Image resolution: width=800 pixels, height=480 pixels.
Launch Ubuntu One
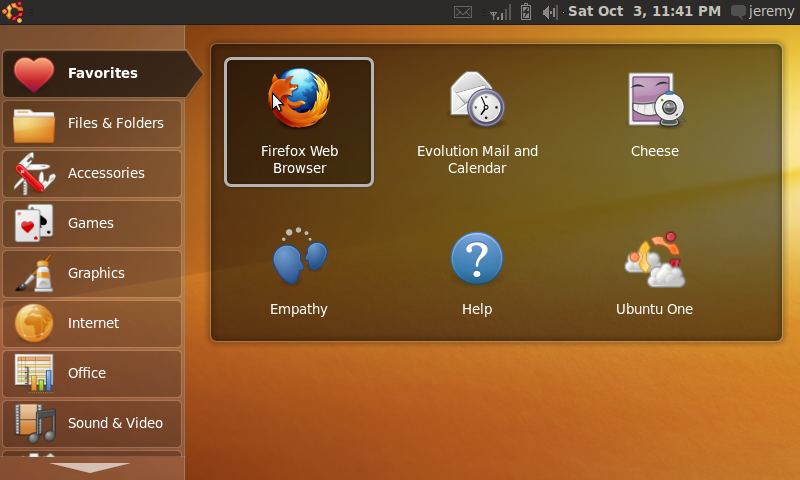click(655, 272)
